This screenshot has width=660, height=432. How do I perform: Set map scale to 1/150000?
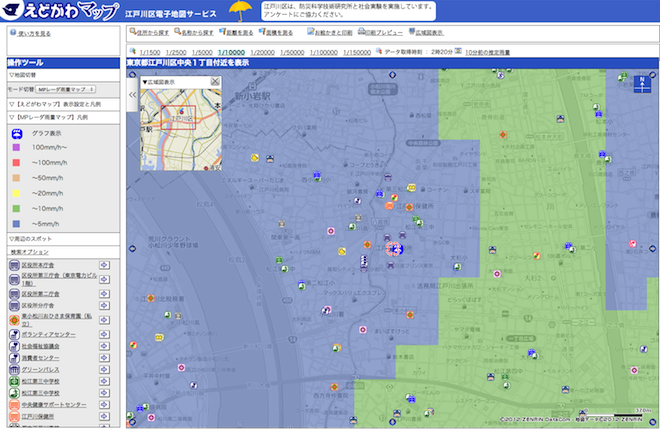click(x=357, y=52)
